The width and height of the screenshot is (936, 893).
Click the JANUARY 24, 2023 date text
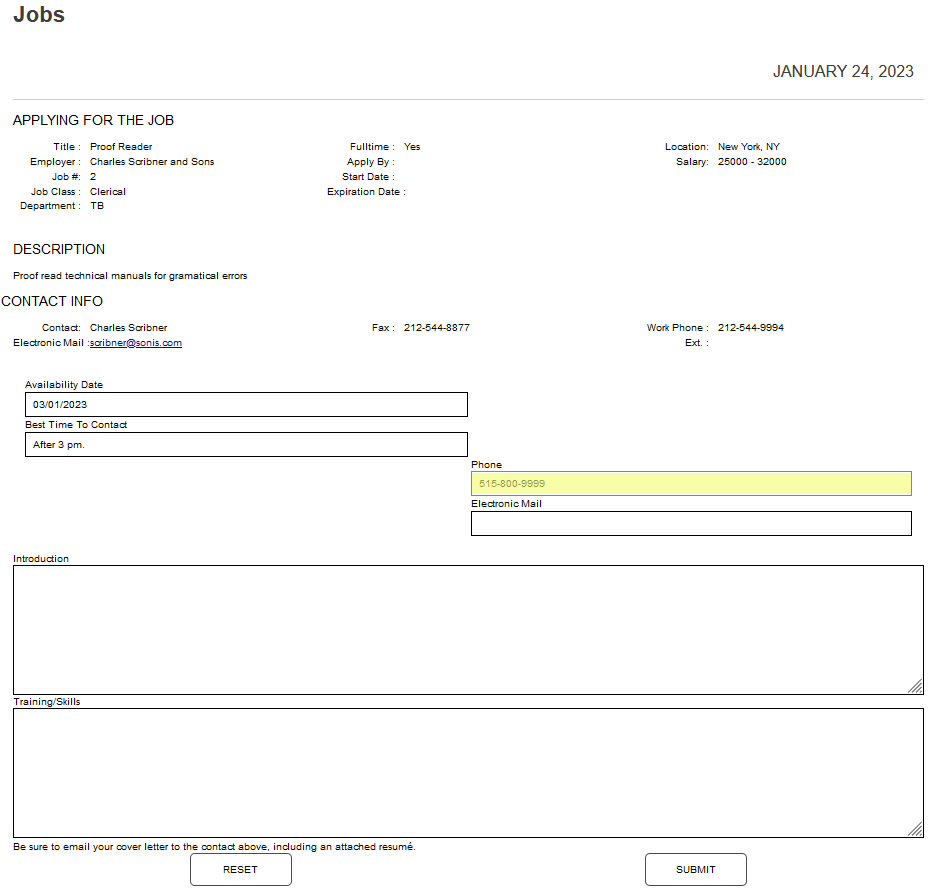click(x=843, y=71)
